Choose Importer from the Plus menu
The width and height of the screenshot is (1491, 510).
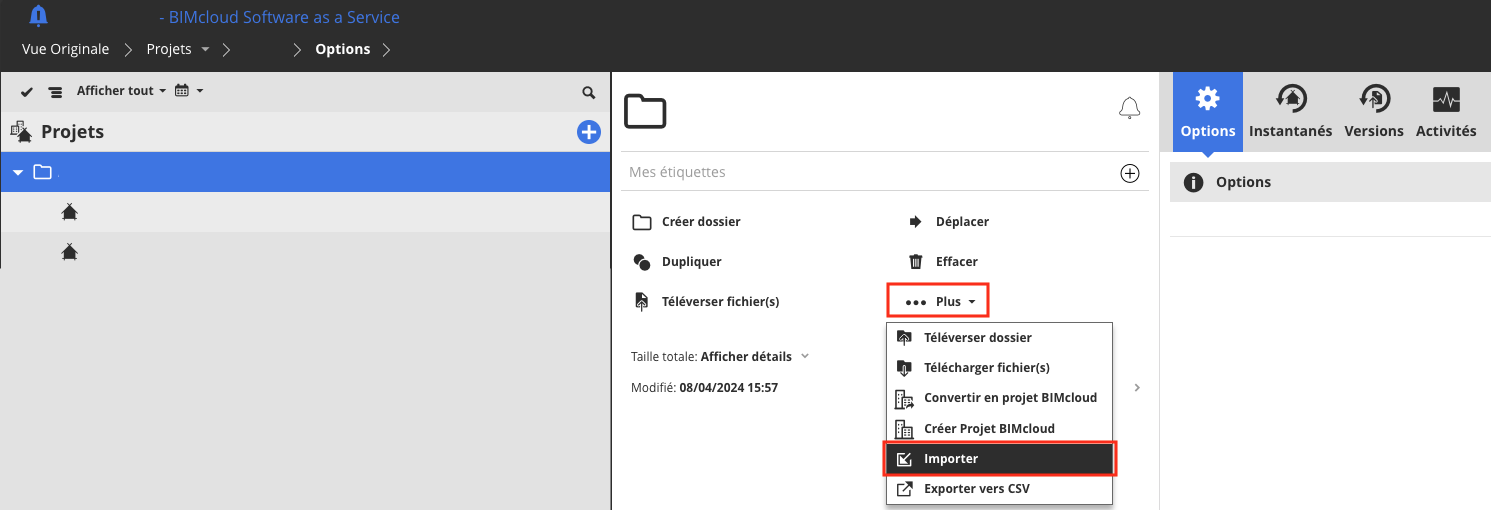coord(999,459)
